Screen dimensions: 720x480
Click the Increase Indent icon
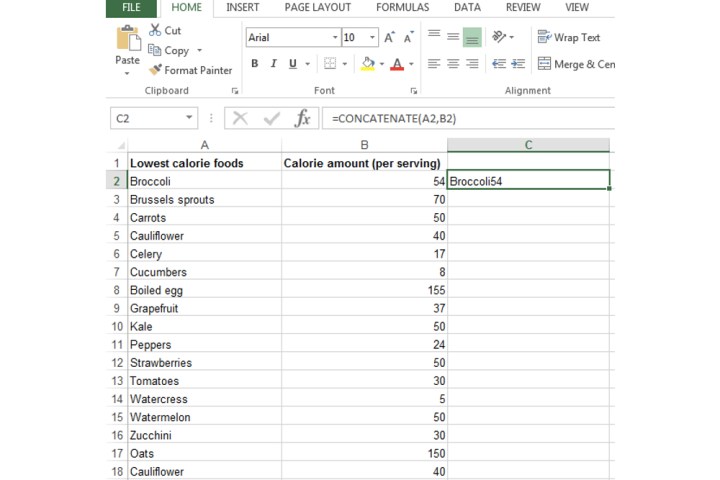pos(518,64)
